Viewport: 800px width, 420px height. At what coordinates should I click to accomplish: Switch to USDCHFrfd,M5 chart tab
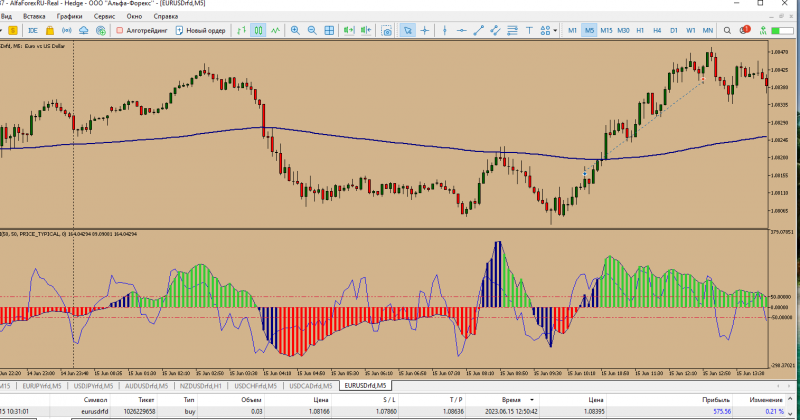point(255,386)
